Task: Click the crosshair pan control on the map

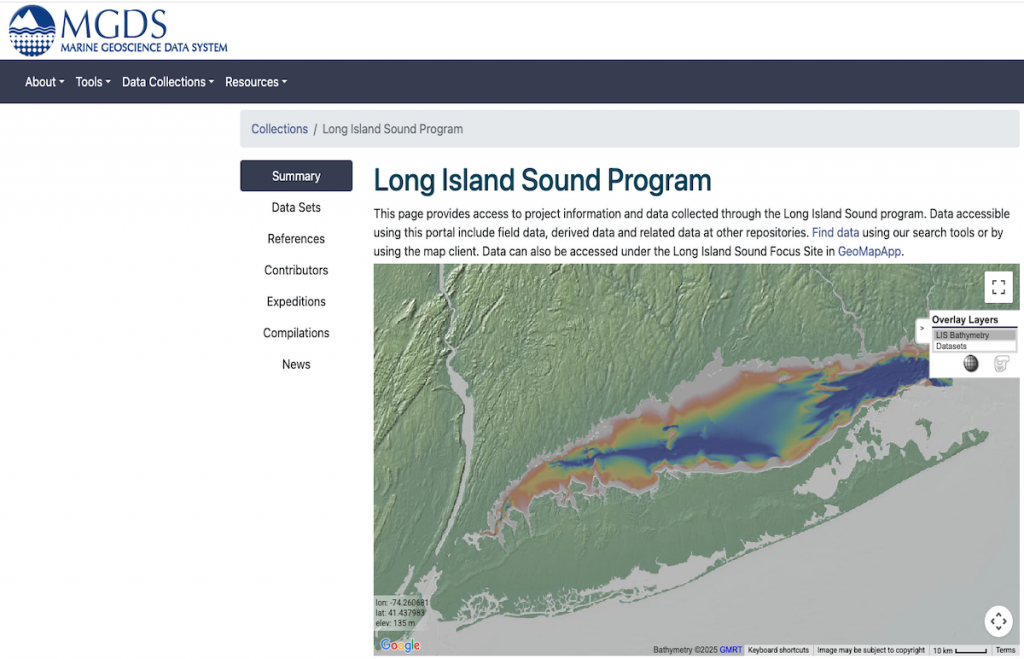Action: coord(998,621)
